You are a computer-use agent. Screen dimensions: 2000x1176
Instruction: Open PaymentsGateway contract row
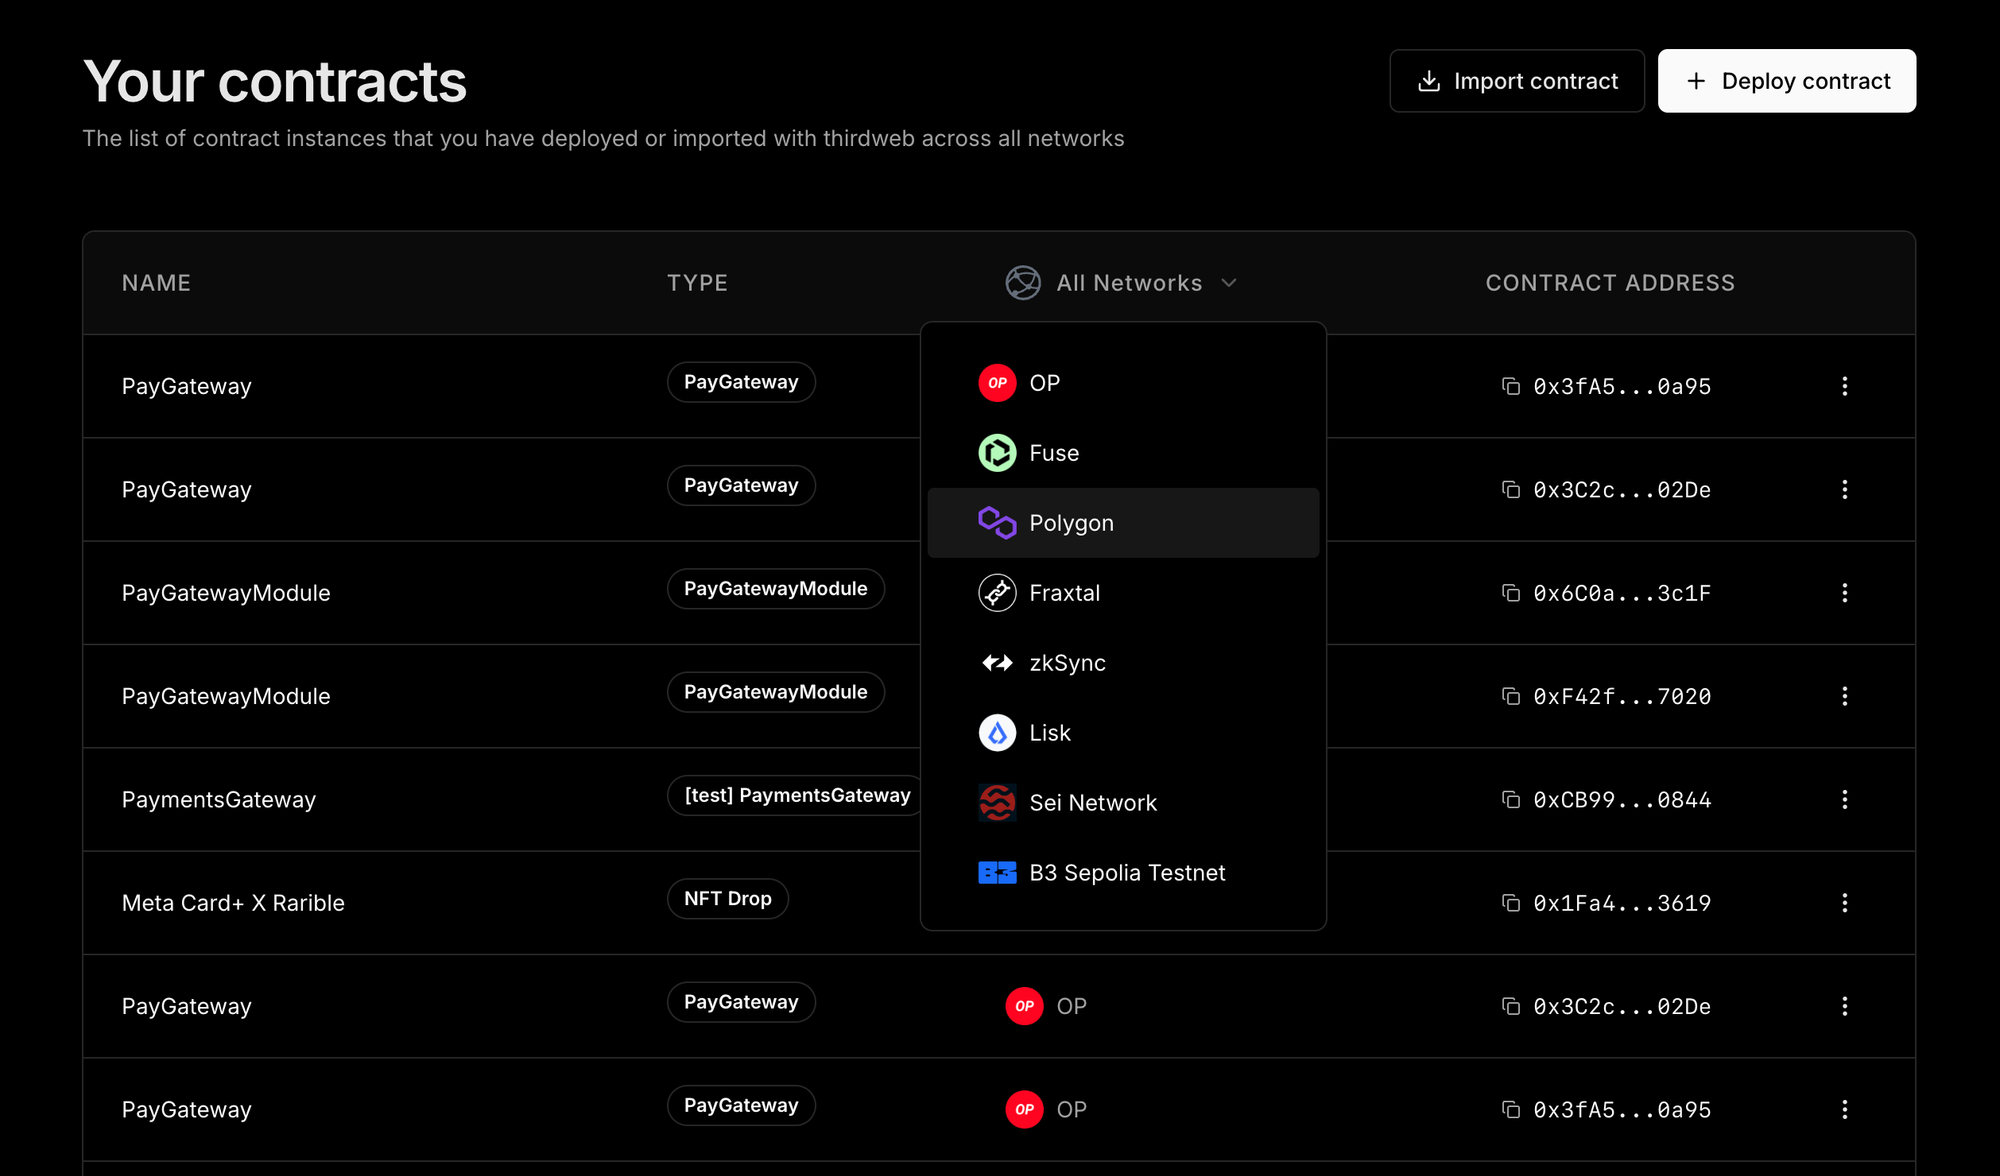[x=219, y=800]
